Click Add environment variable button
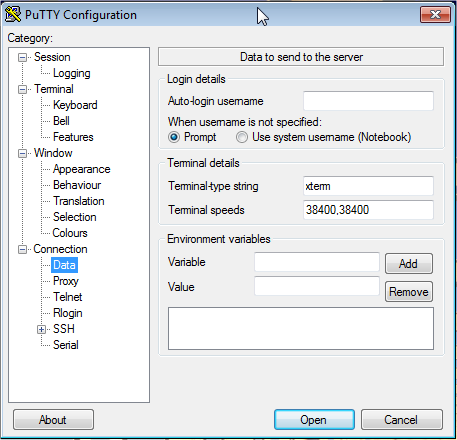Image resolution: width=457 pixels, height=440 pixels. (x=409, y=264)
